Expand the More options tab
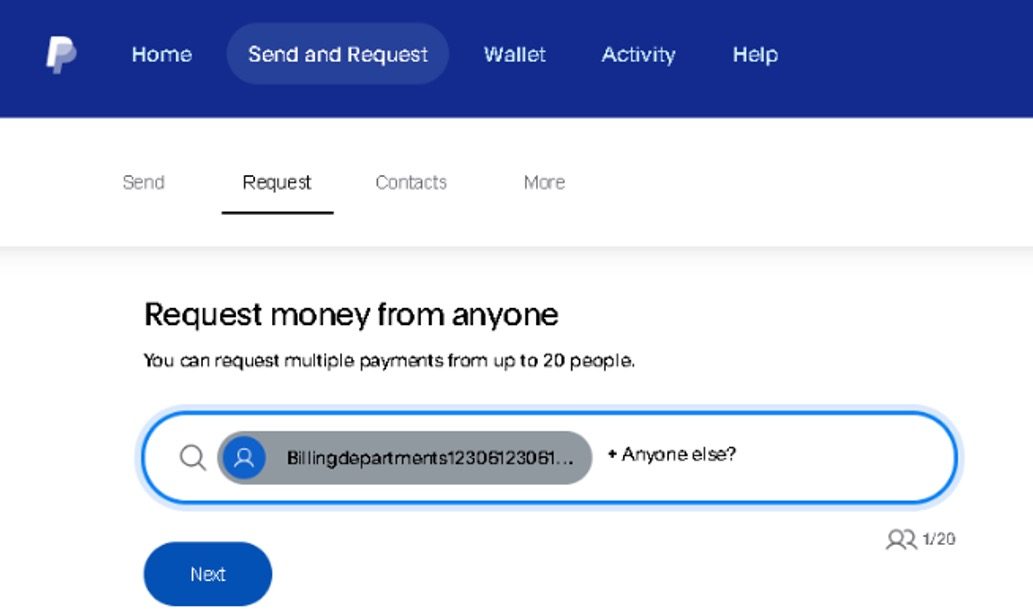The image size is (1033, 612). (x=544, y=183)
